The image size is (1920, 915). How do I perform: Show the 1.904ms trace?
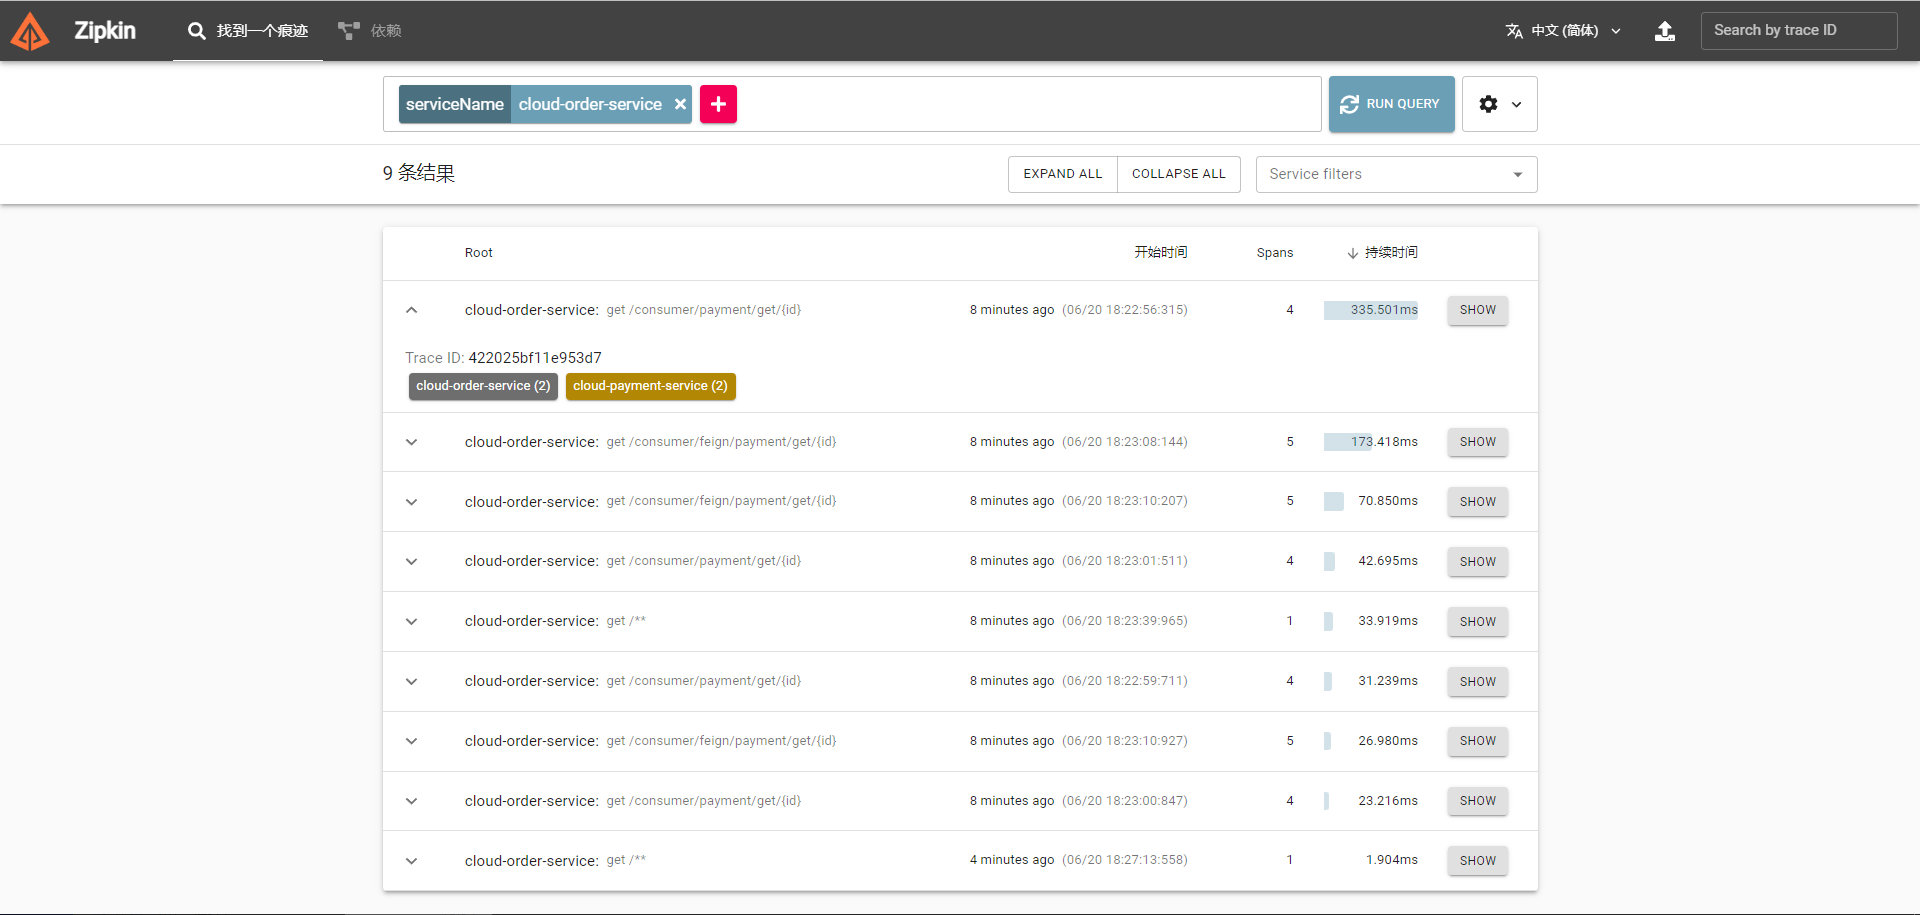[1477, 861]
